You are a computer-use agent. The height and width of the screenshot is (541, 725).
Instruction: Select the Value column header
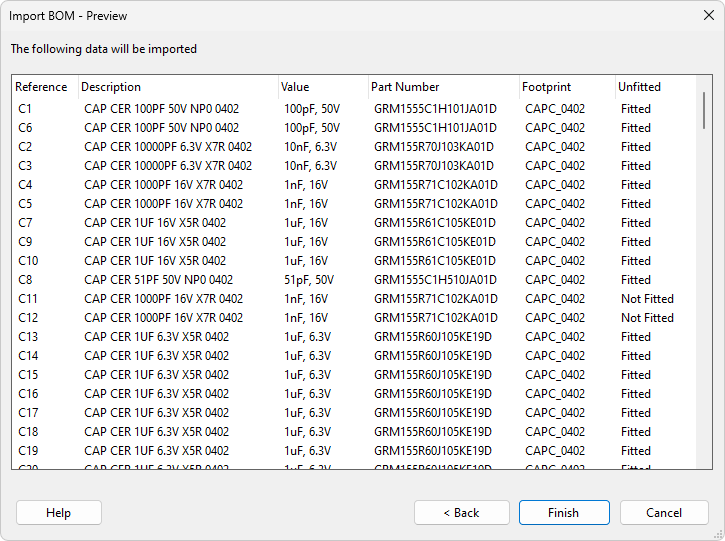[295, 87]
